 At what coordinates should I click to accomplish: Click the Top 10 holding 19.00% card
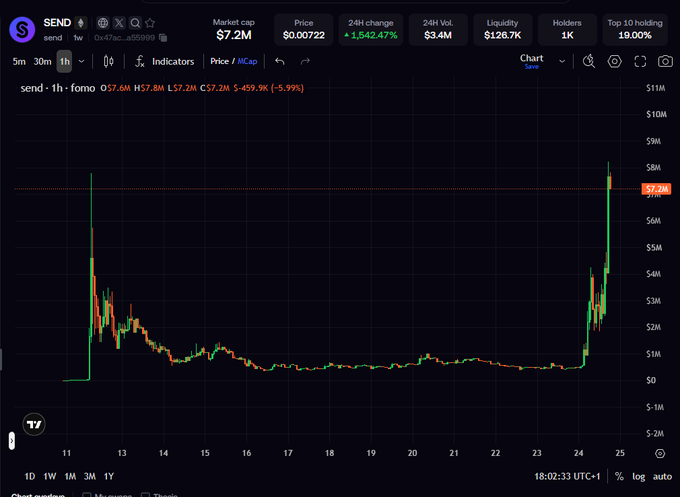coord(635,29)
